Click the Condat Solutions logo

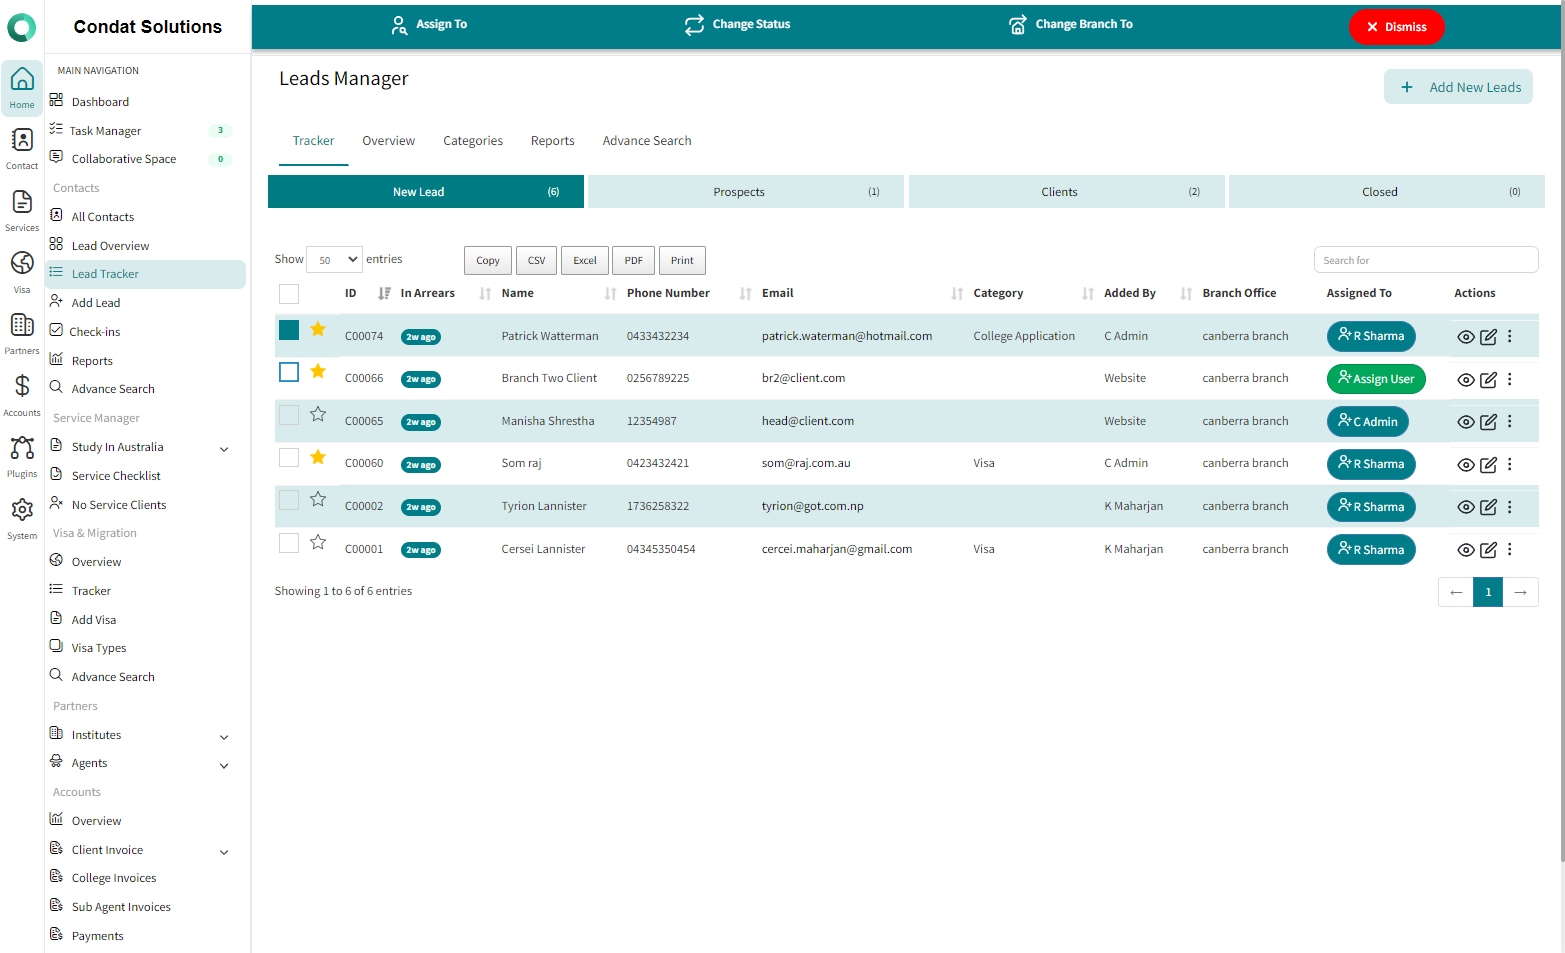pos(22,27)
